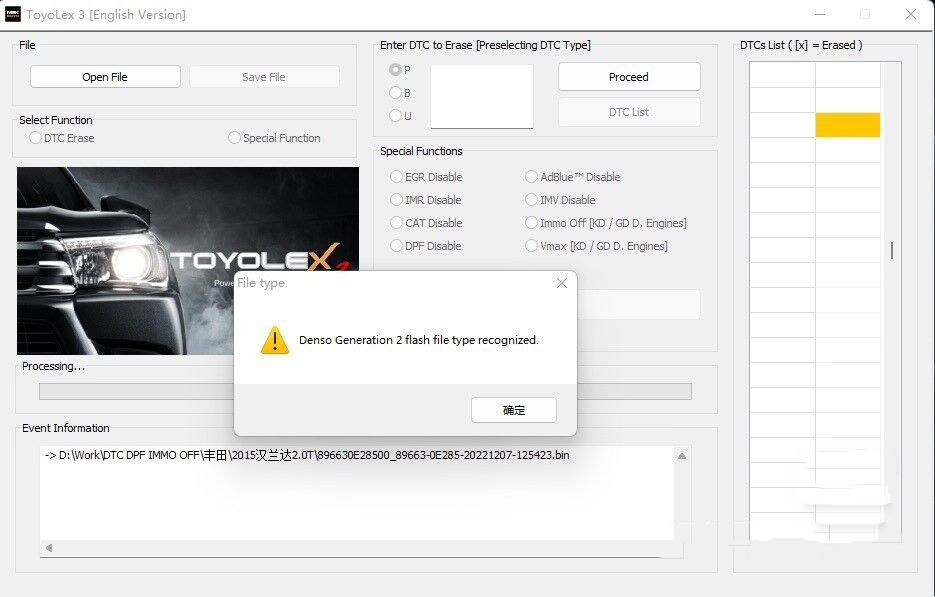Click the Processing progress bar
The height and width of the screenshot is (597, 935).
coord(366,391)
